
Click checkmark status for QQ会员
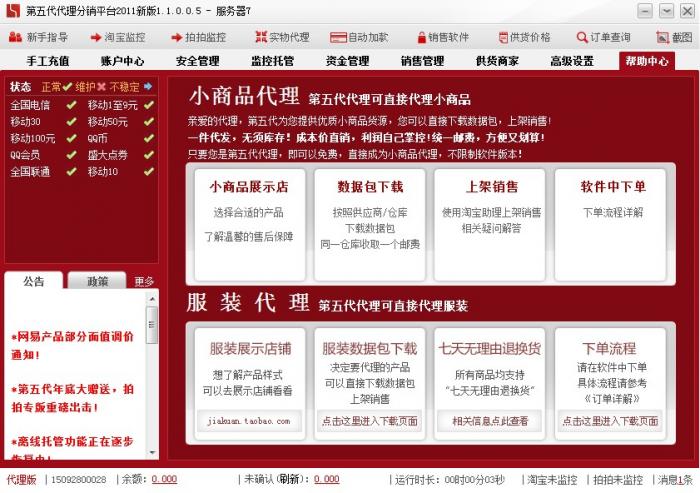(71, 155)
